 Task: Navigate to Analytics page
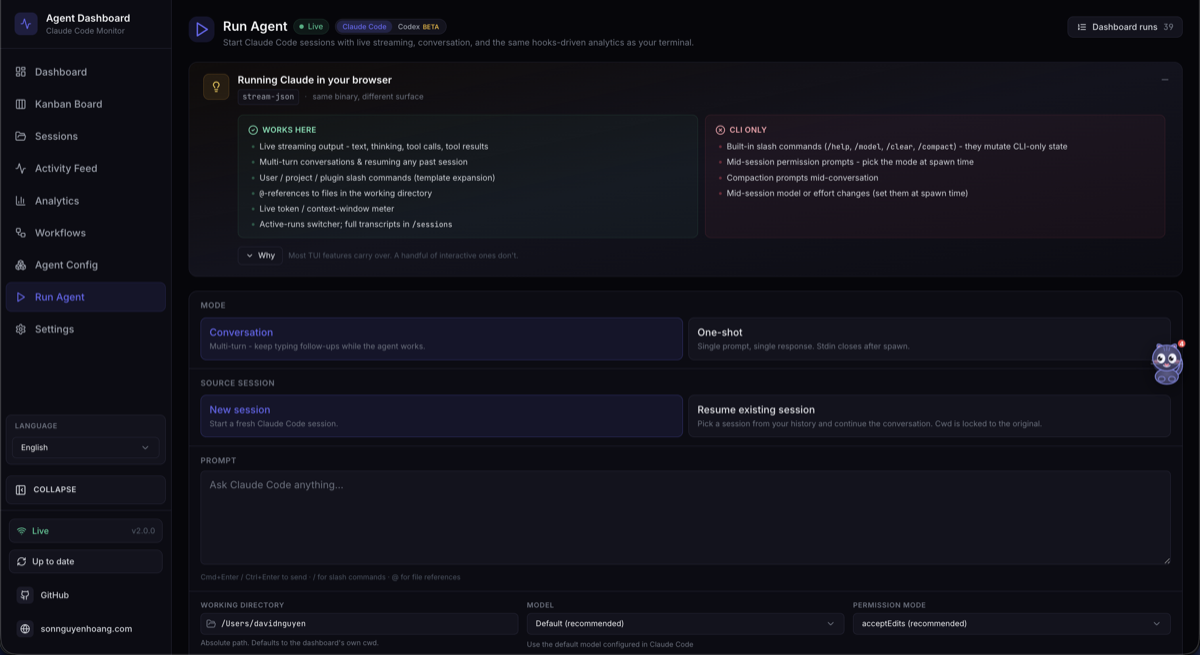86,200
